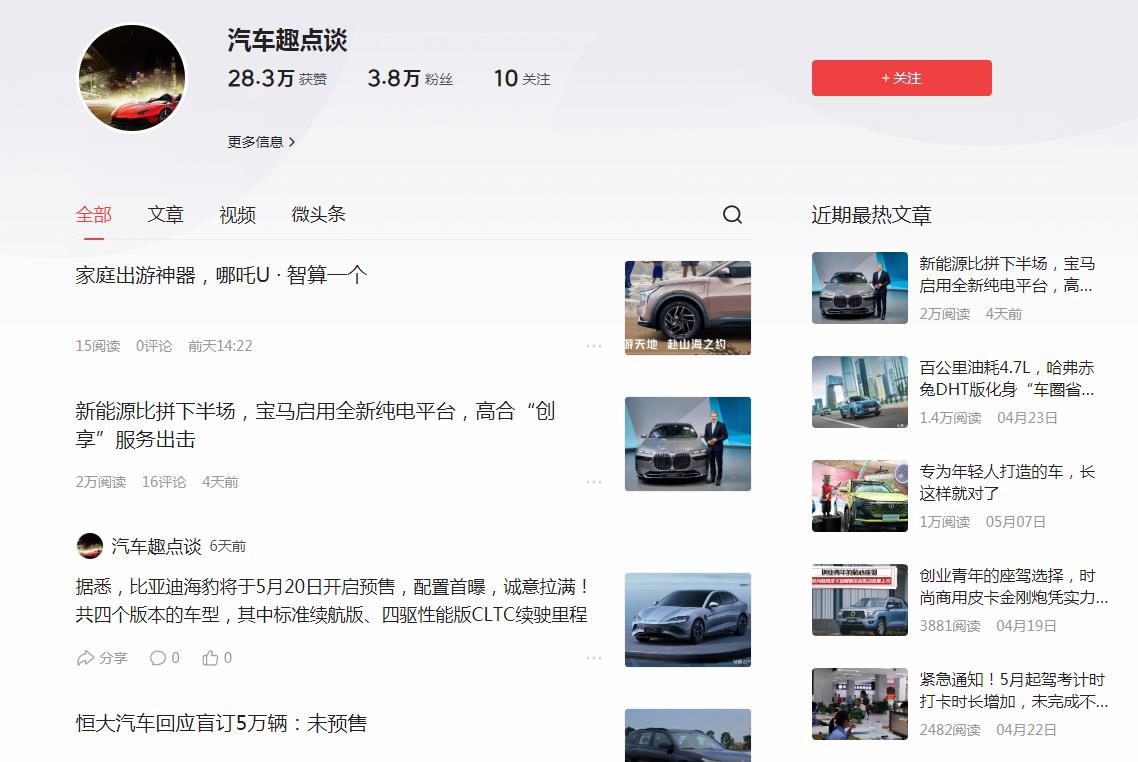Click 近期最热文章 sidebar heading
Screen dimensions: 1138x762
click(x=871, y=216)
